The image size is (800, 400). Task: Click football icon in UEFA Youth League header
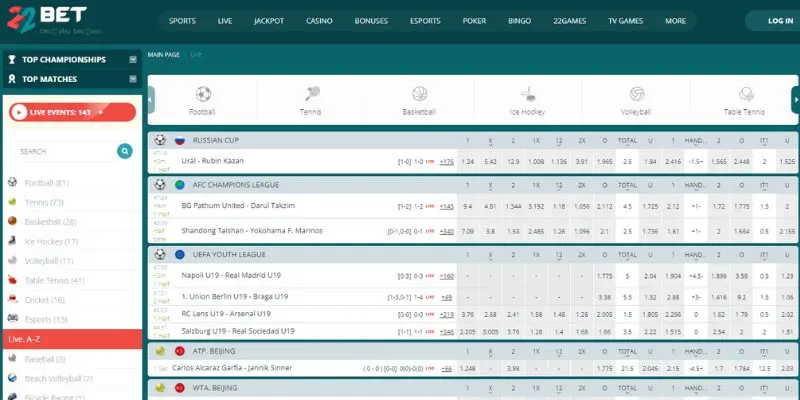coord(160,254)
